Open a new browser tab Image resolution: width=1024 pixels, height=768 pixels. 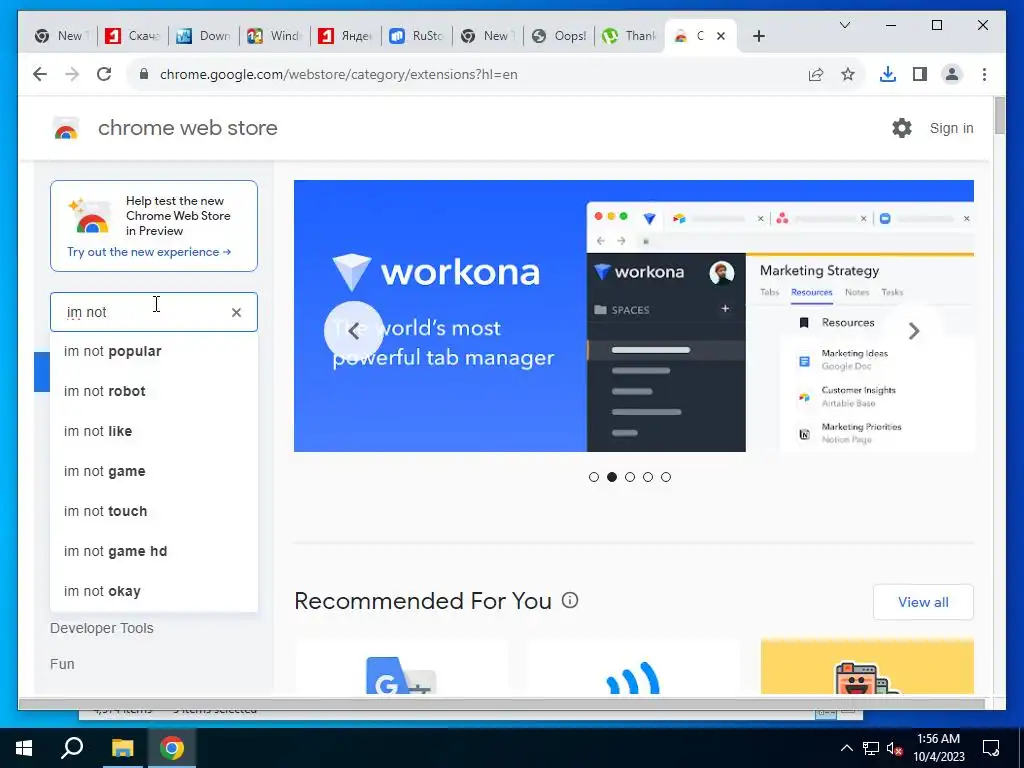pyautogui.click(x=758, y=36)
